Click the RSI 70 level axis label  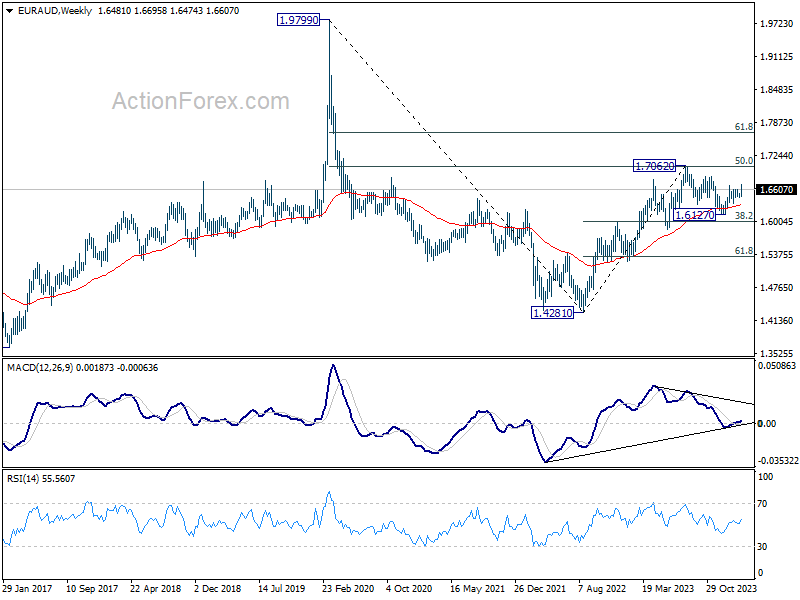(762, 504)
